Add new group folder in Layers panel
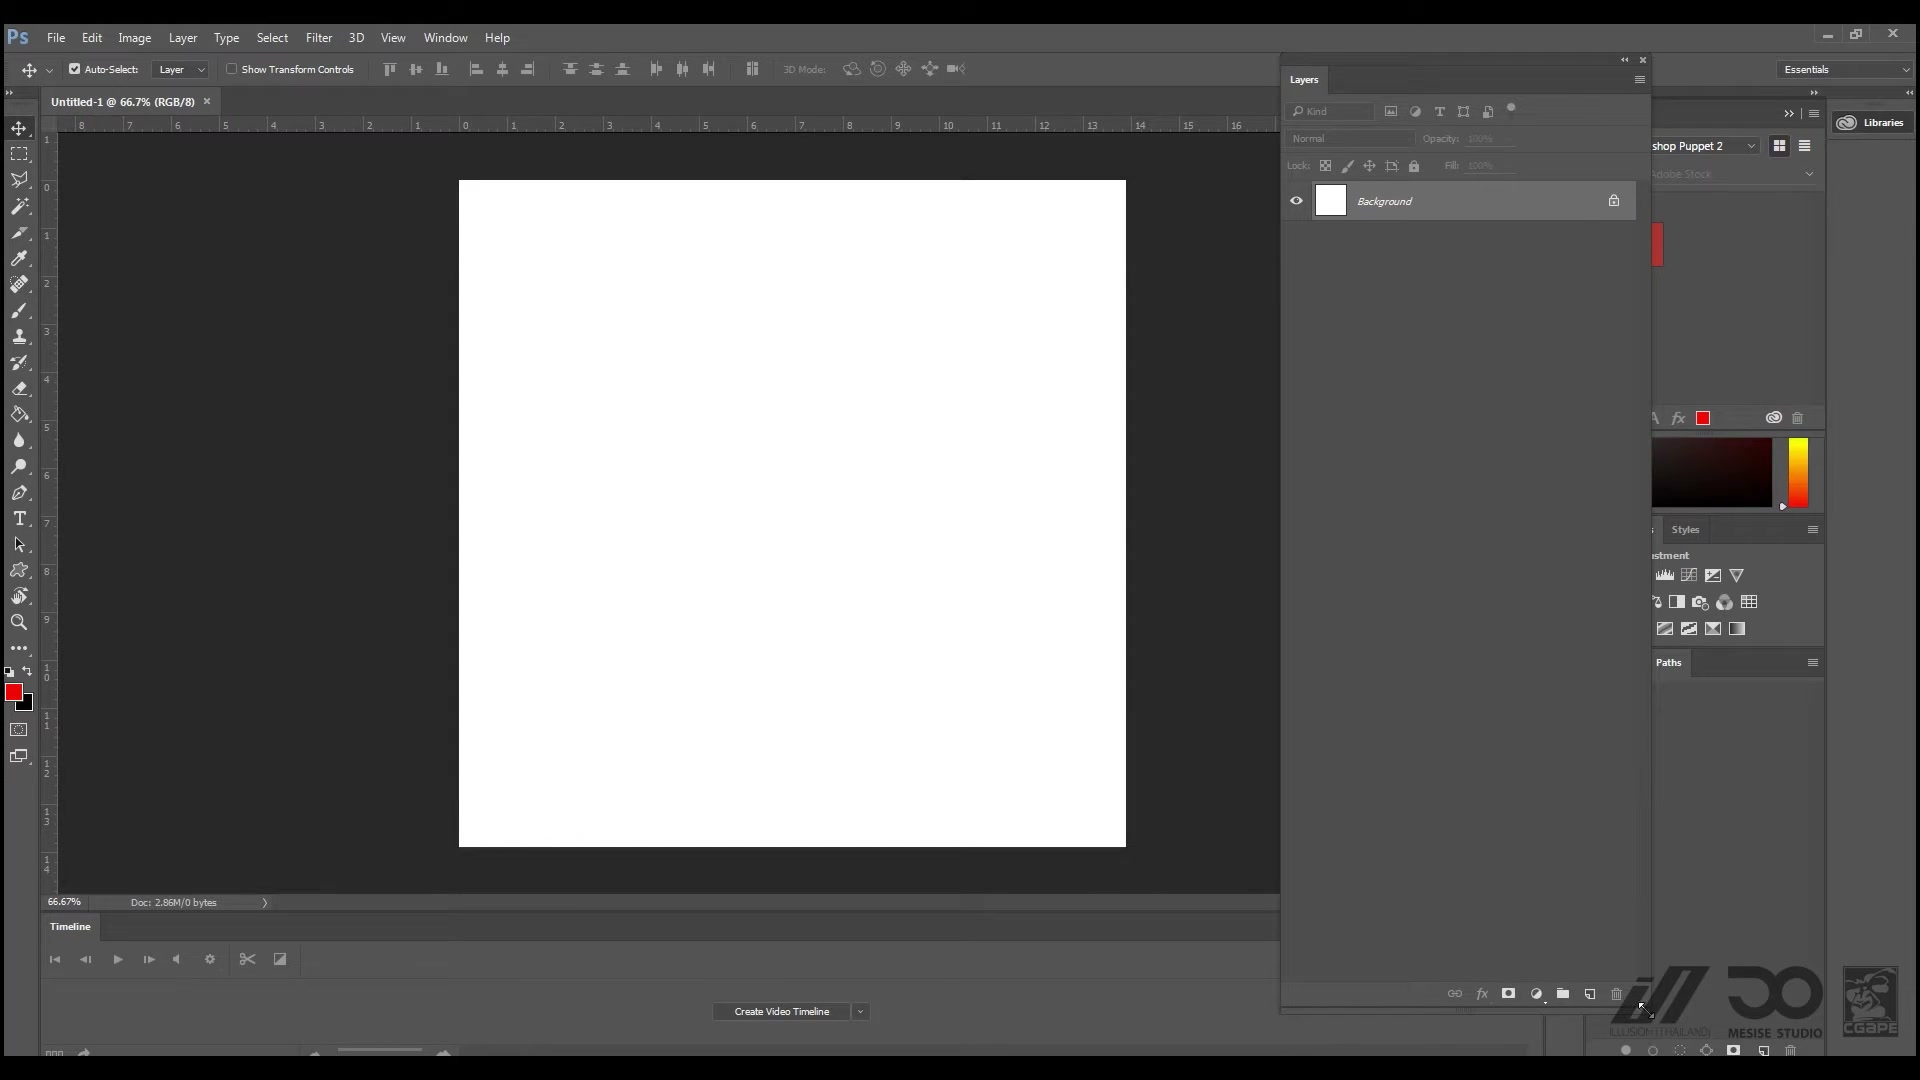 click(1563, 994)
